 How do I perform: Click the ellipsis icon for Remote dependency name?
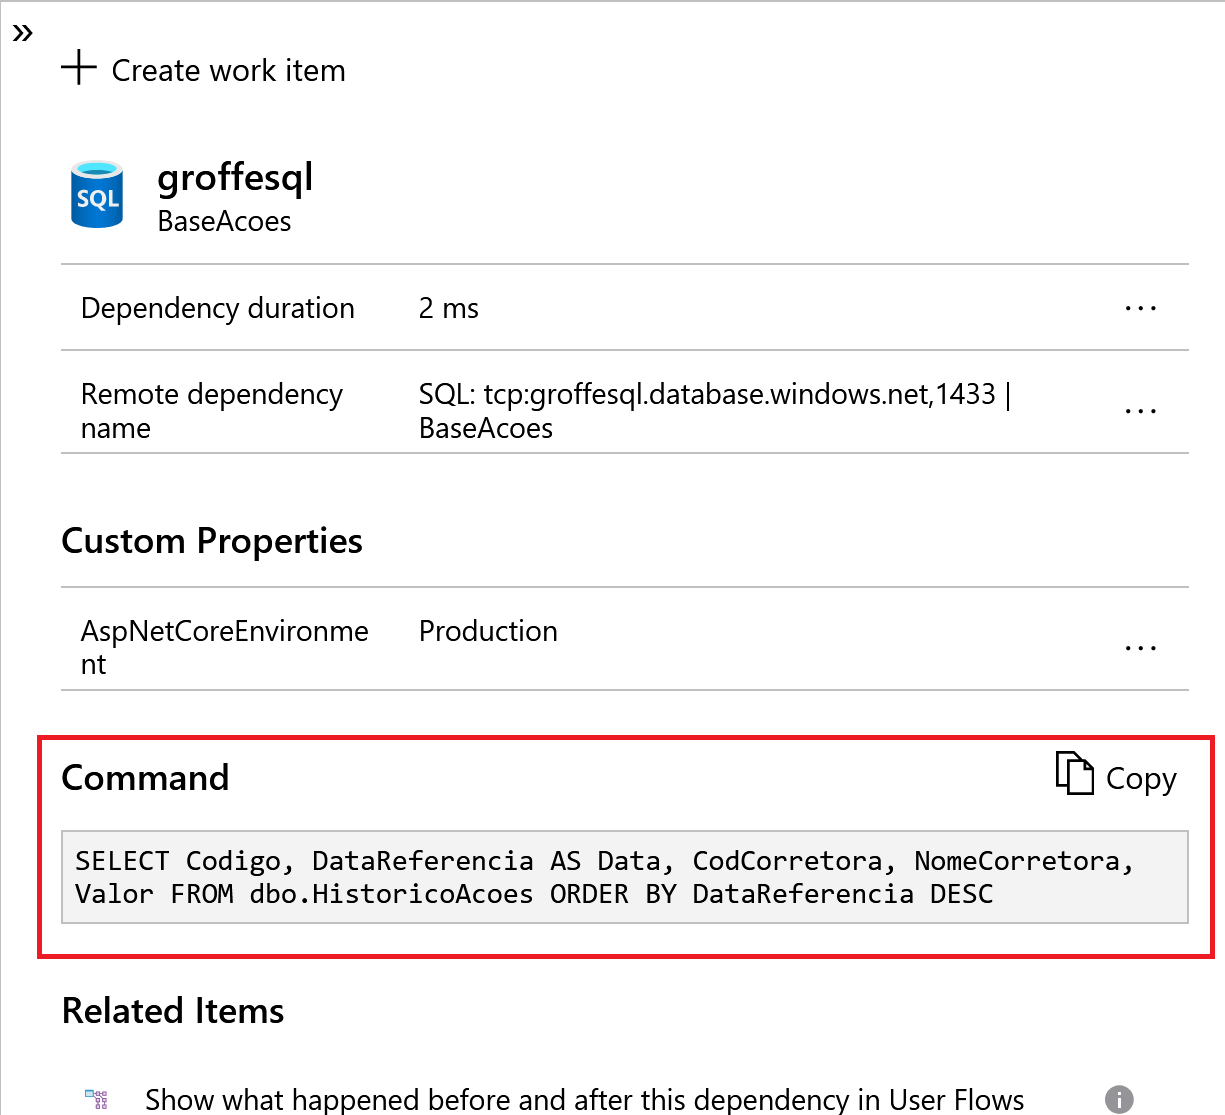(1140, 410)
